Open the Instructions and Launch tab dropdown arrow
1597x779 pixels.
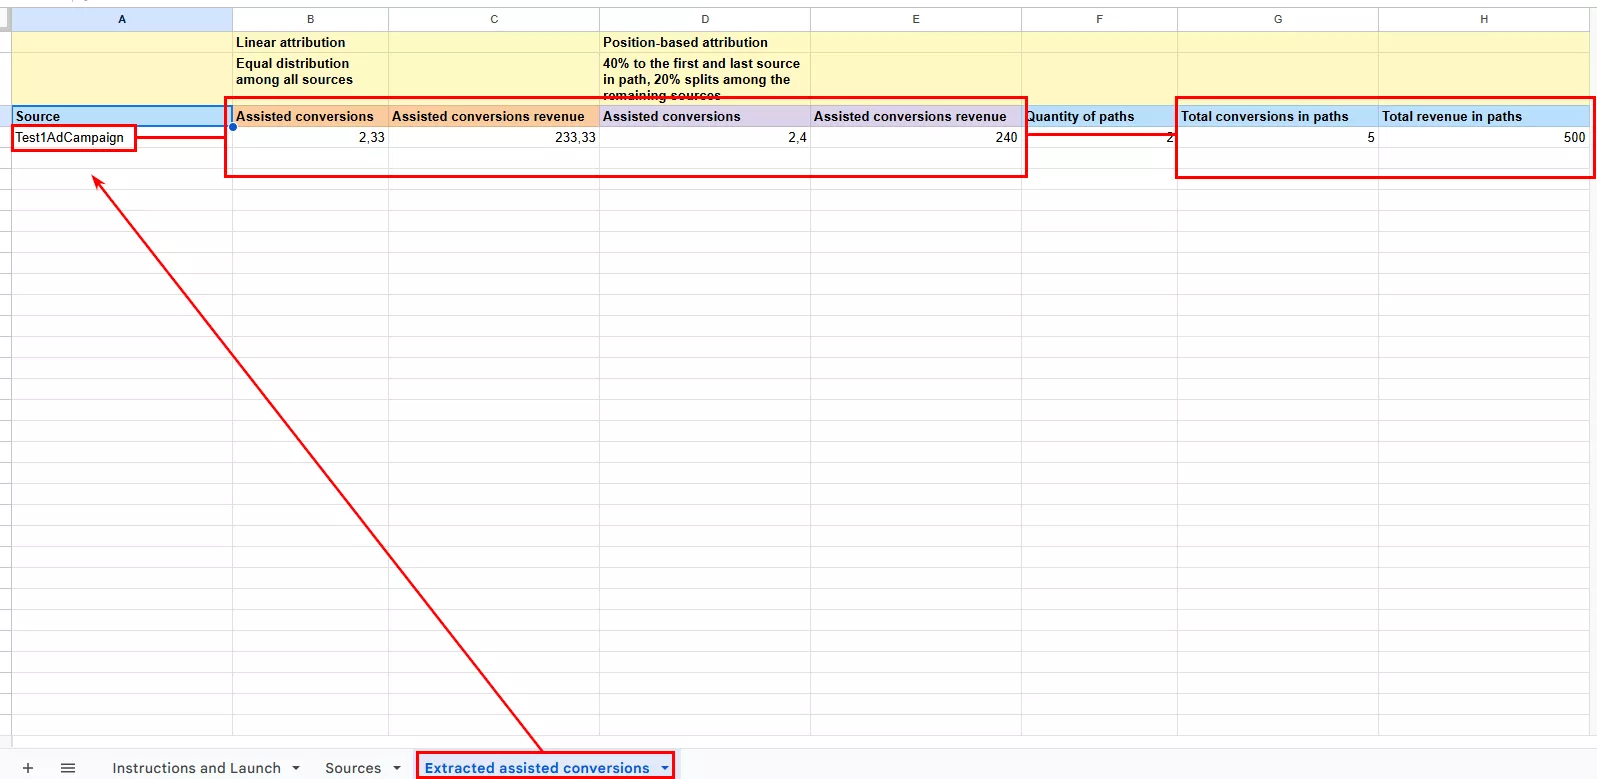(296, 768)
